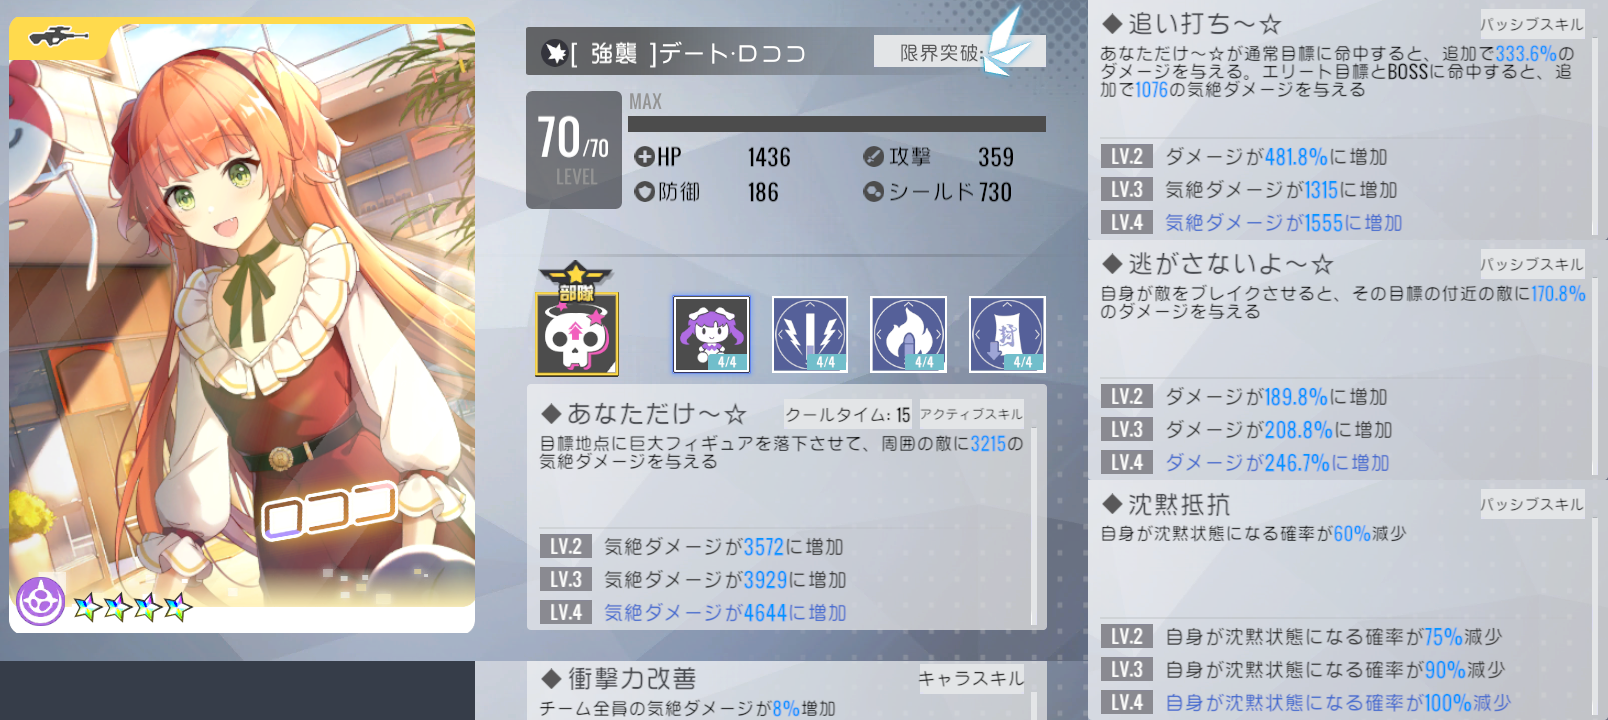The image size is (1608, 720).
Task: Click the burst-shaped icon beside 強襲 label
Action: [x=554, y=53]
